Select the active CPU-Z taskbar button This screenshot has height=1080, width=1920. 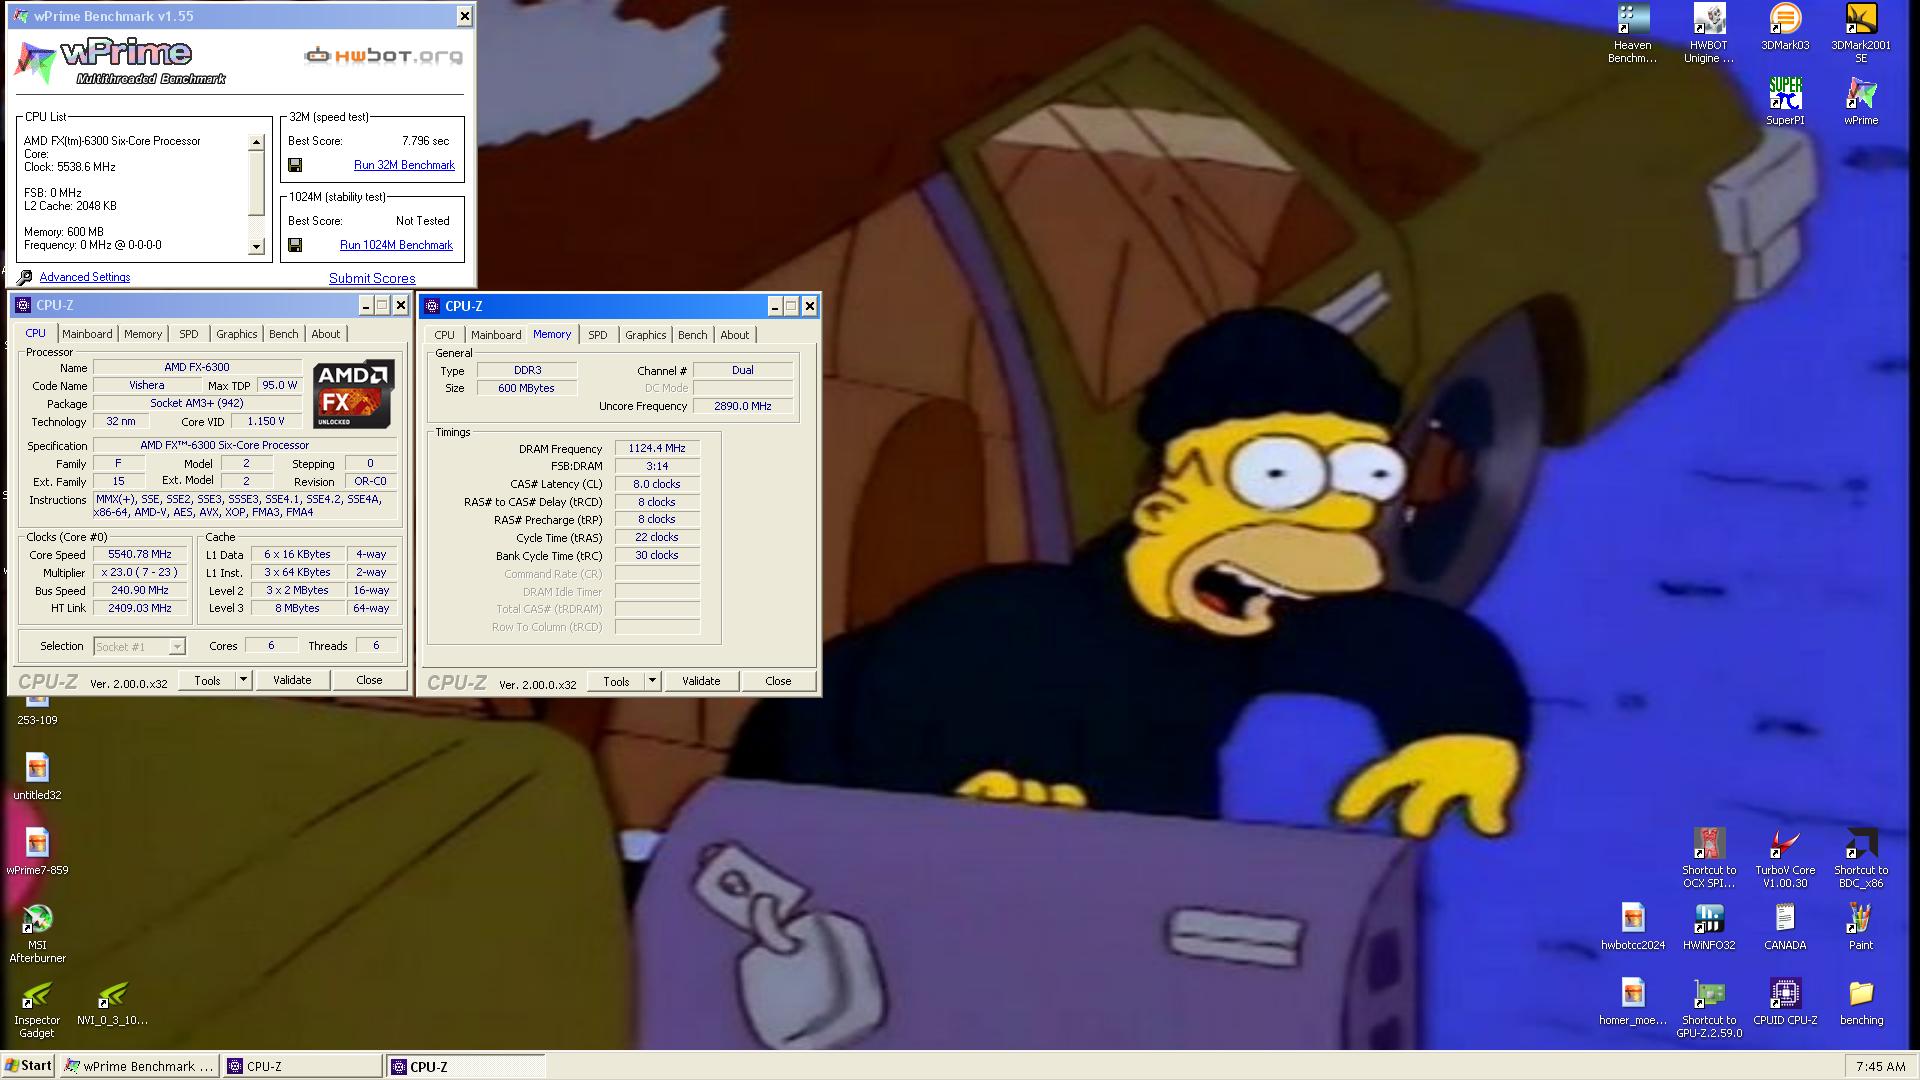pyautogui.click(x=466, y=1066)
